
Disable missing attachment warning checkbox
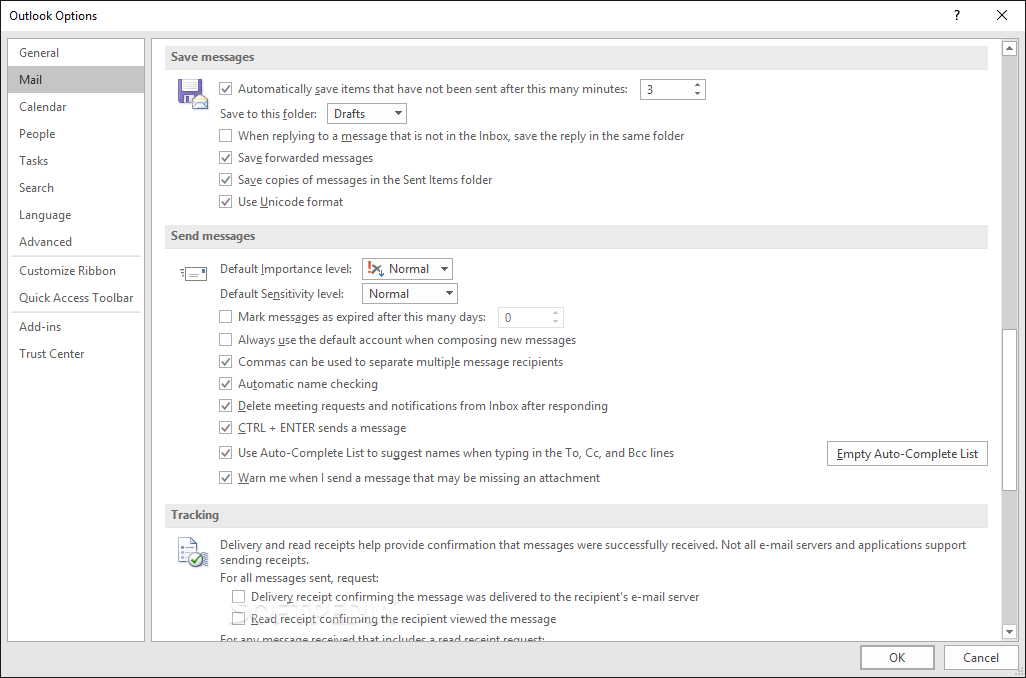tap(226, 478)
